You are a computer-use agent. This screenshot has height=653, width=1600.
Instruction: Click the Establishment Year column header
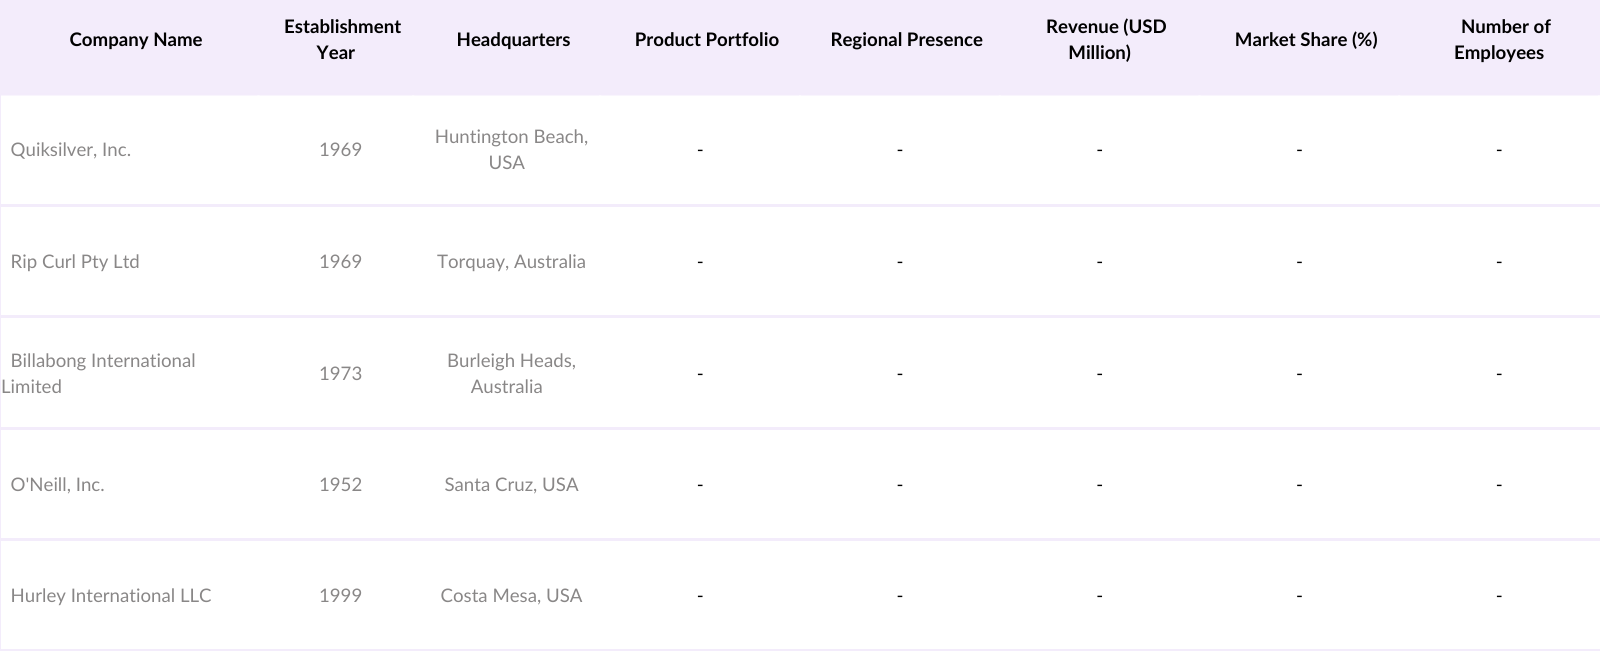pyautogui.click(x=342, y=40)
